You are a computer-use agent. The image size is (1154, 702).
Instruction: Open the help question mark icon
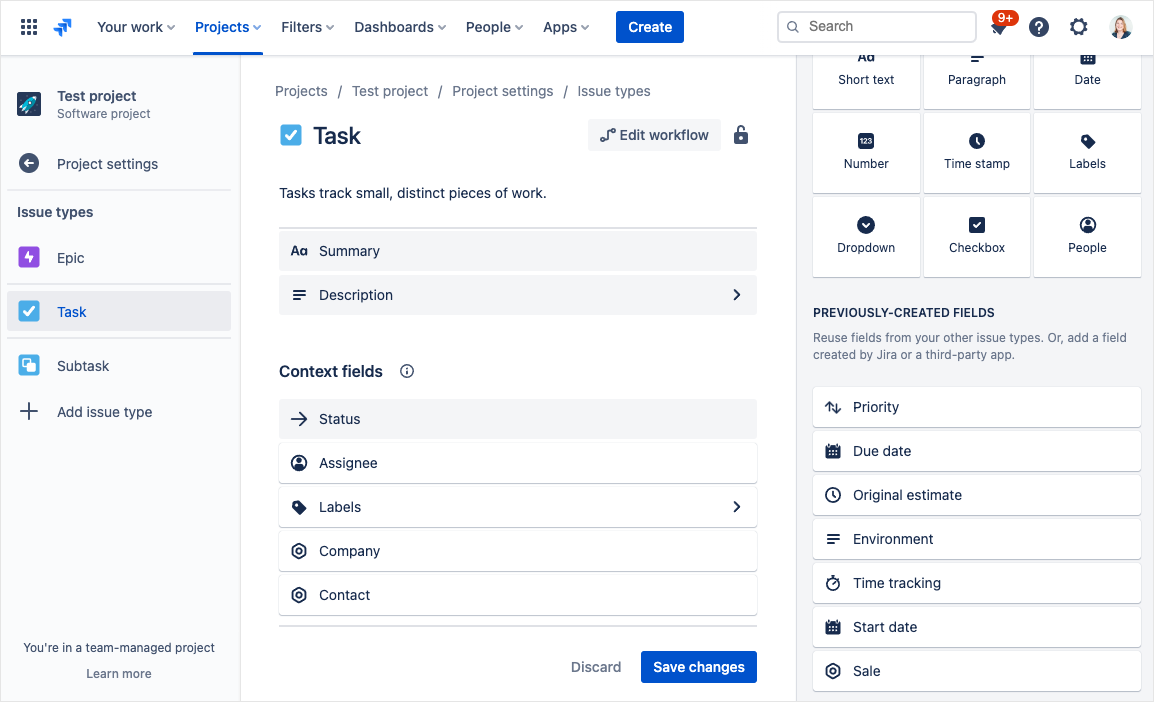1039,27
